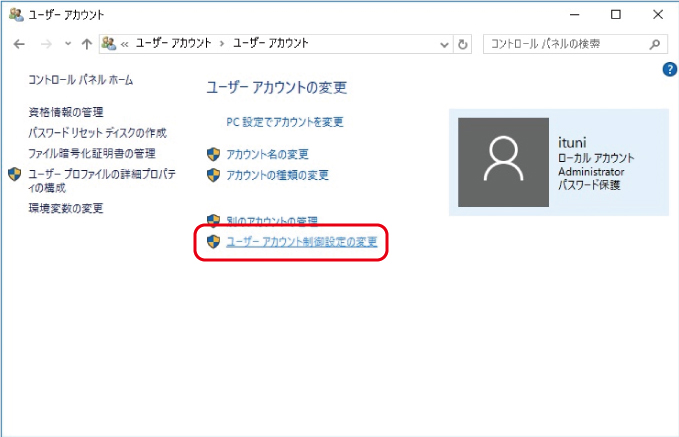
Task: Click PC 設定でアカウントを変更
Action: click(x=285, y=123)
